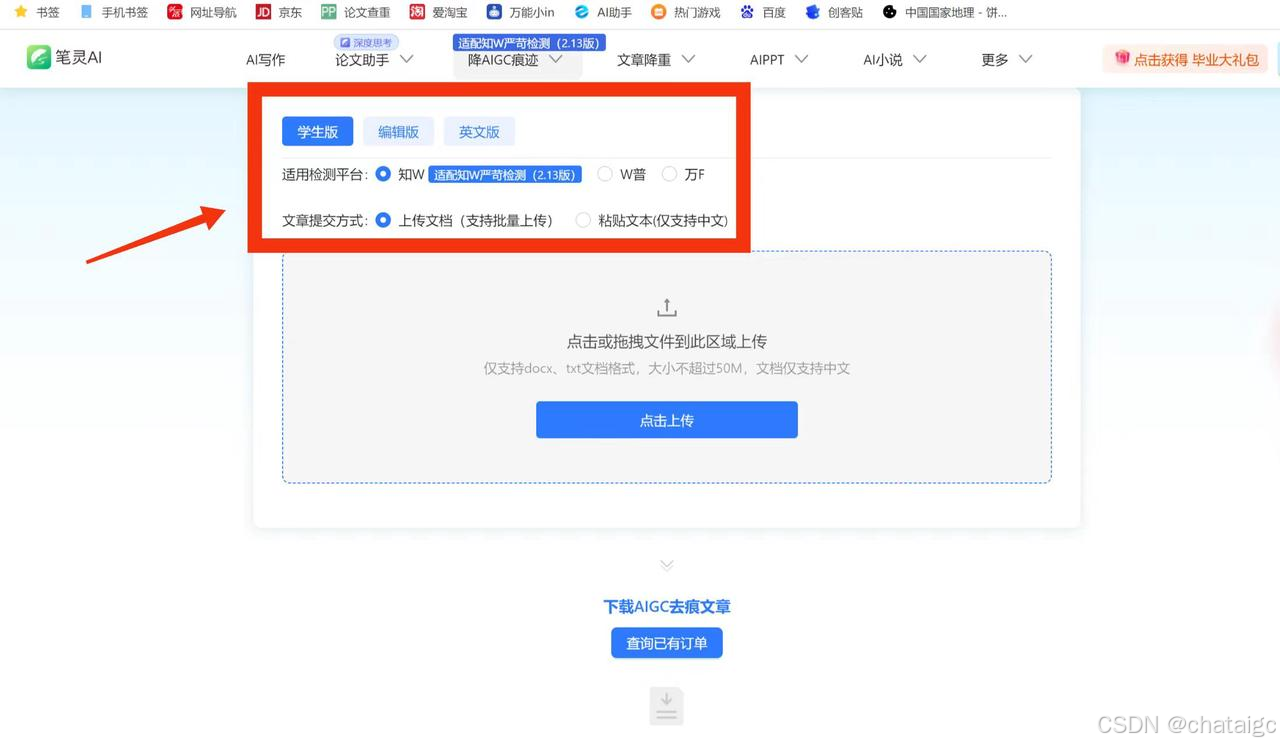
Task: Open the 手机书签 bookmark icon
Action: (x=86, y=12)
